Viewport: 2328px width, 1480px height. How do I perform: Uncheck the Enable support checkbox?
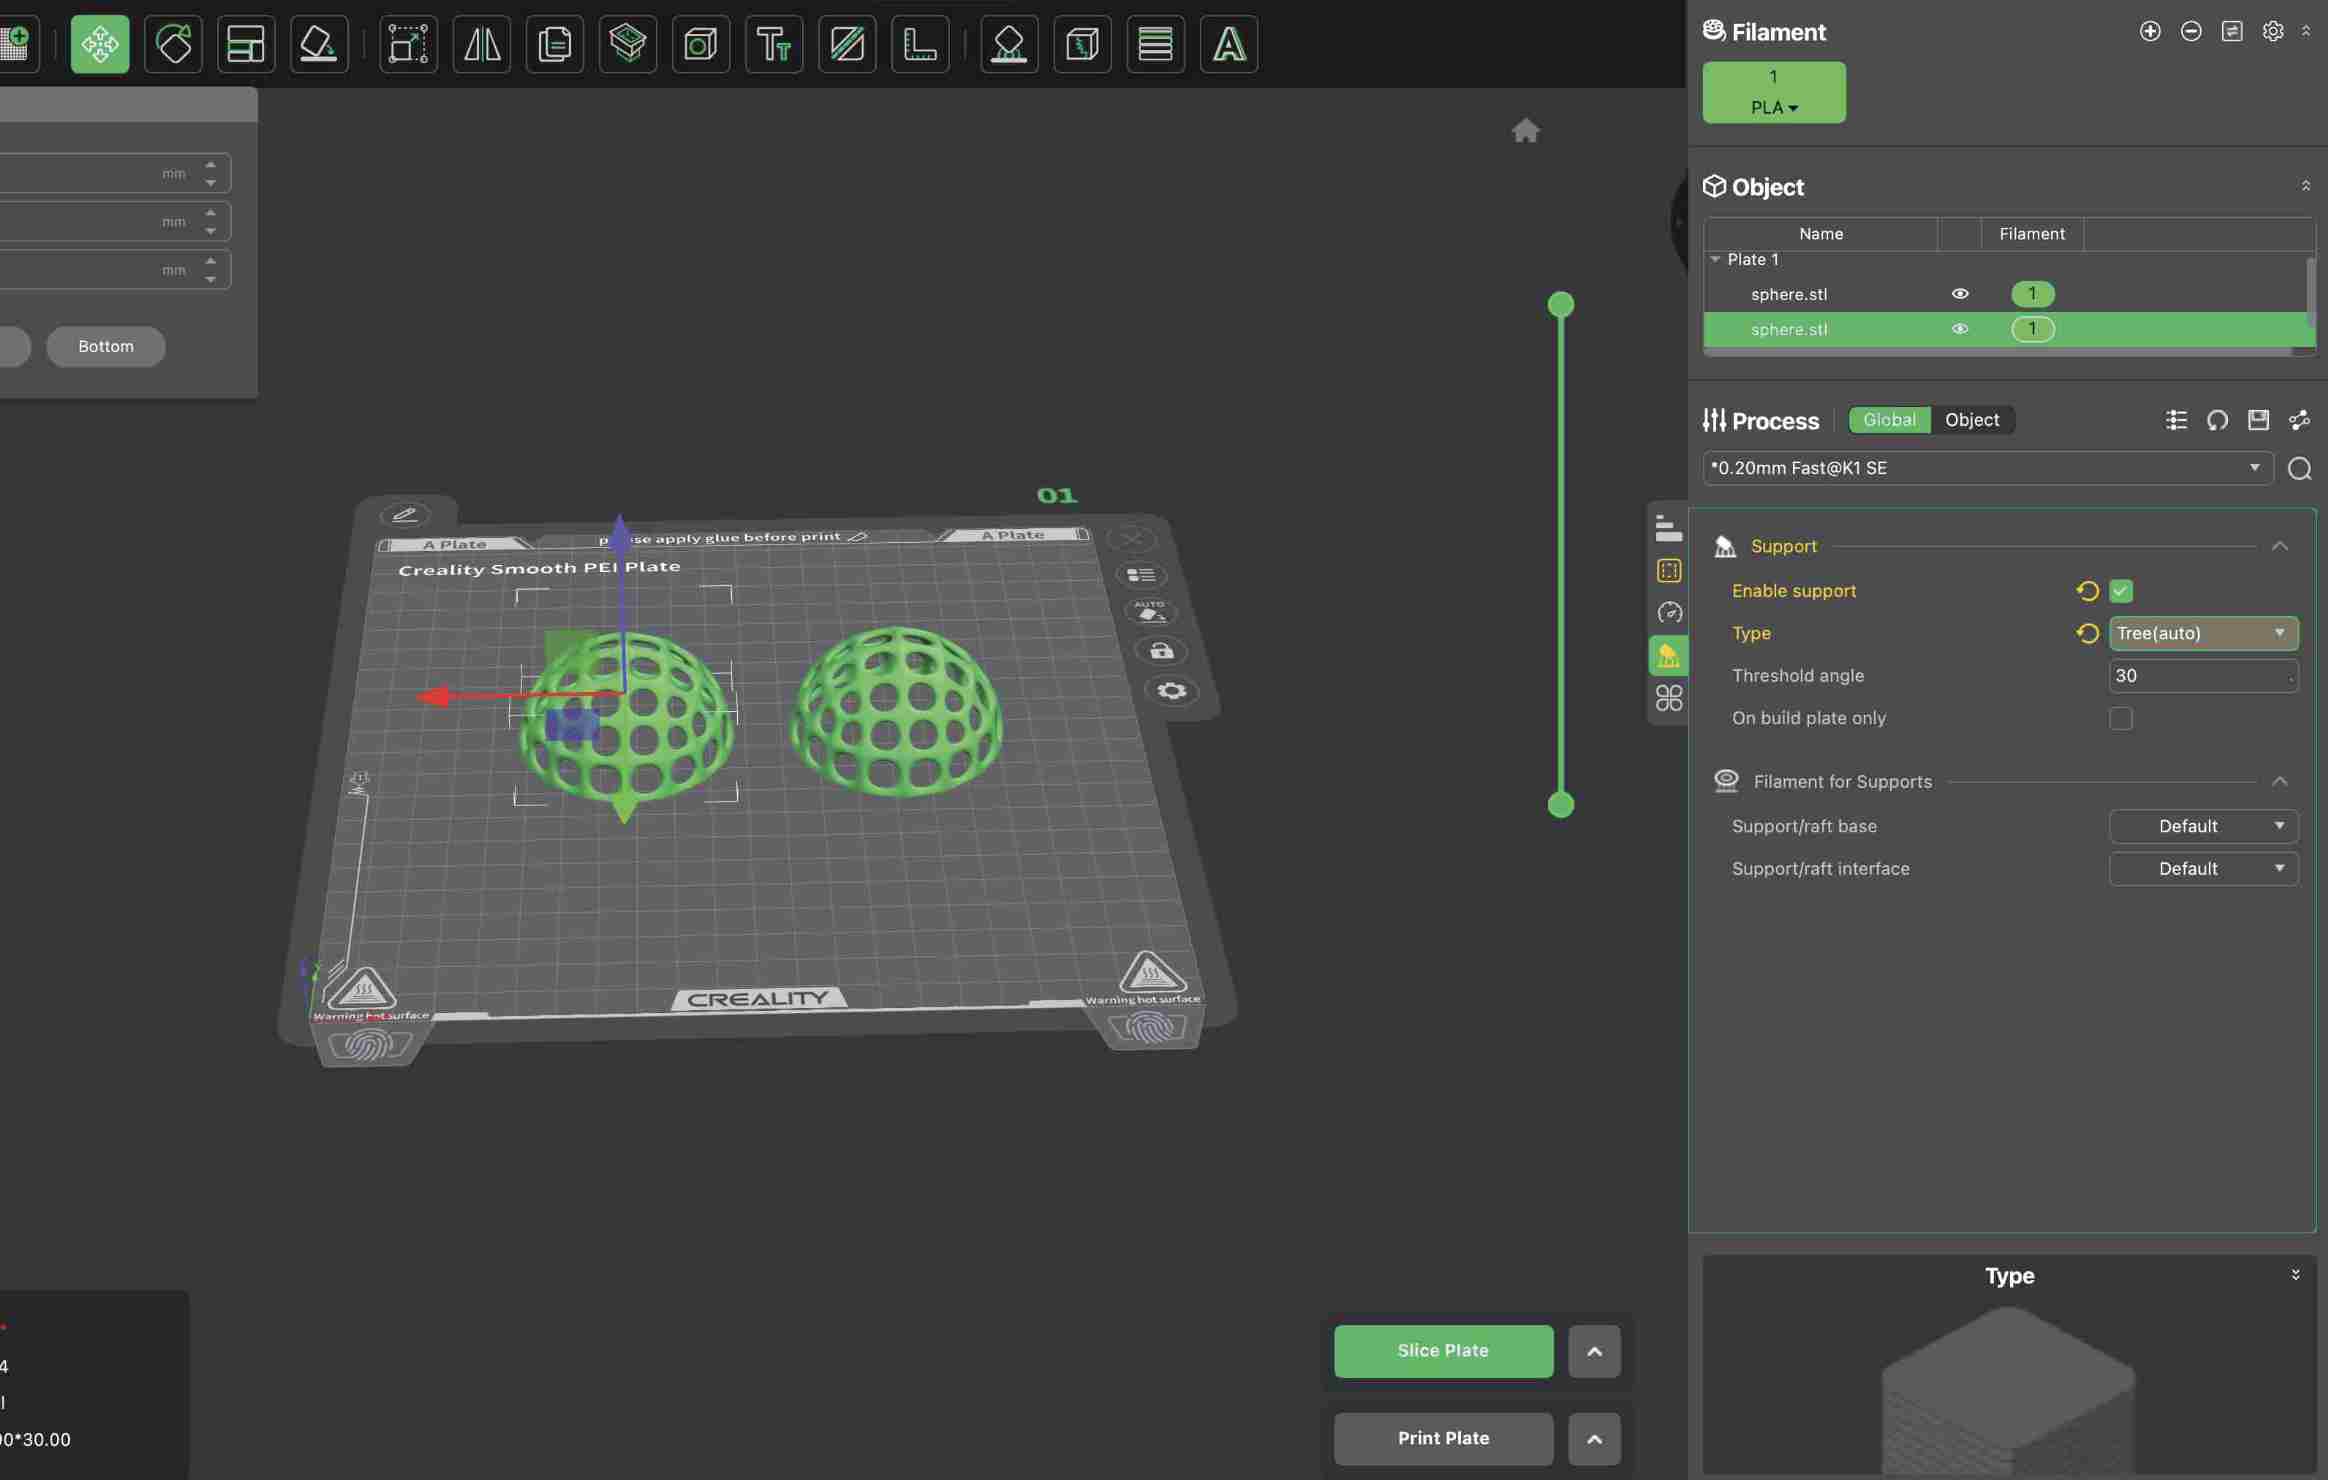pyautogui.click(x=2121, y=591)
